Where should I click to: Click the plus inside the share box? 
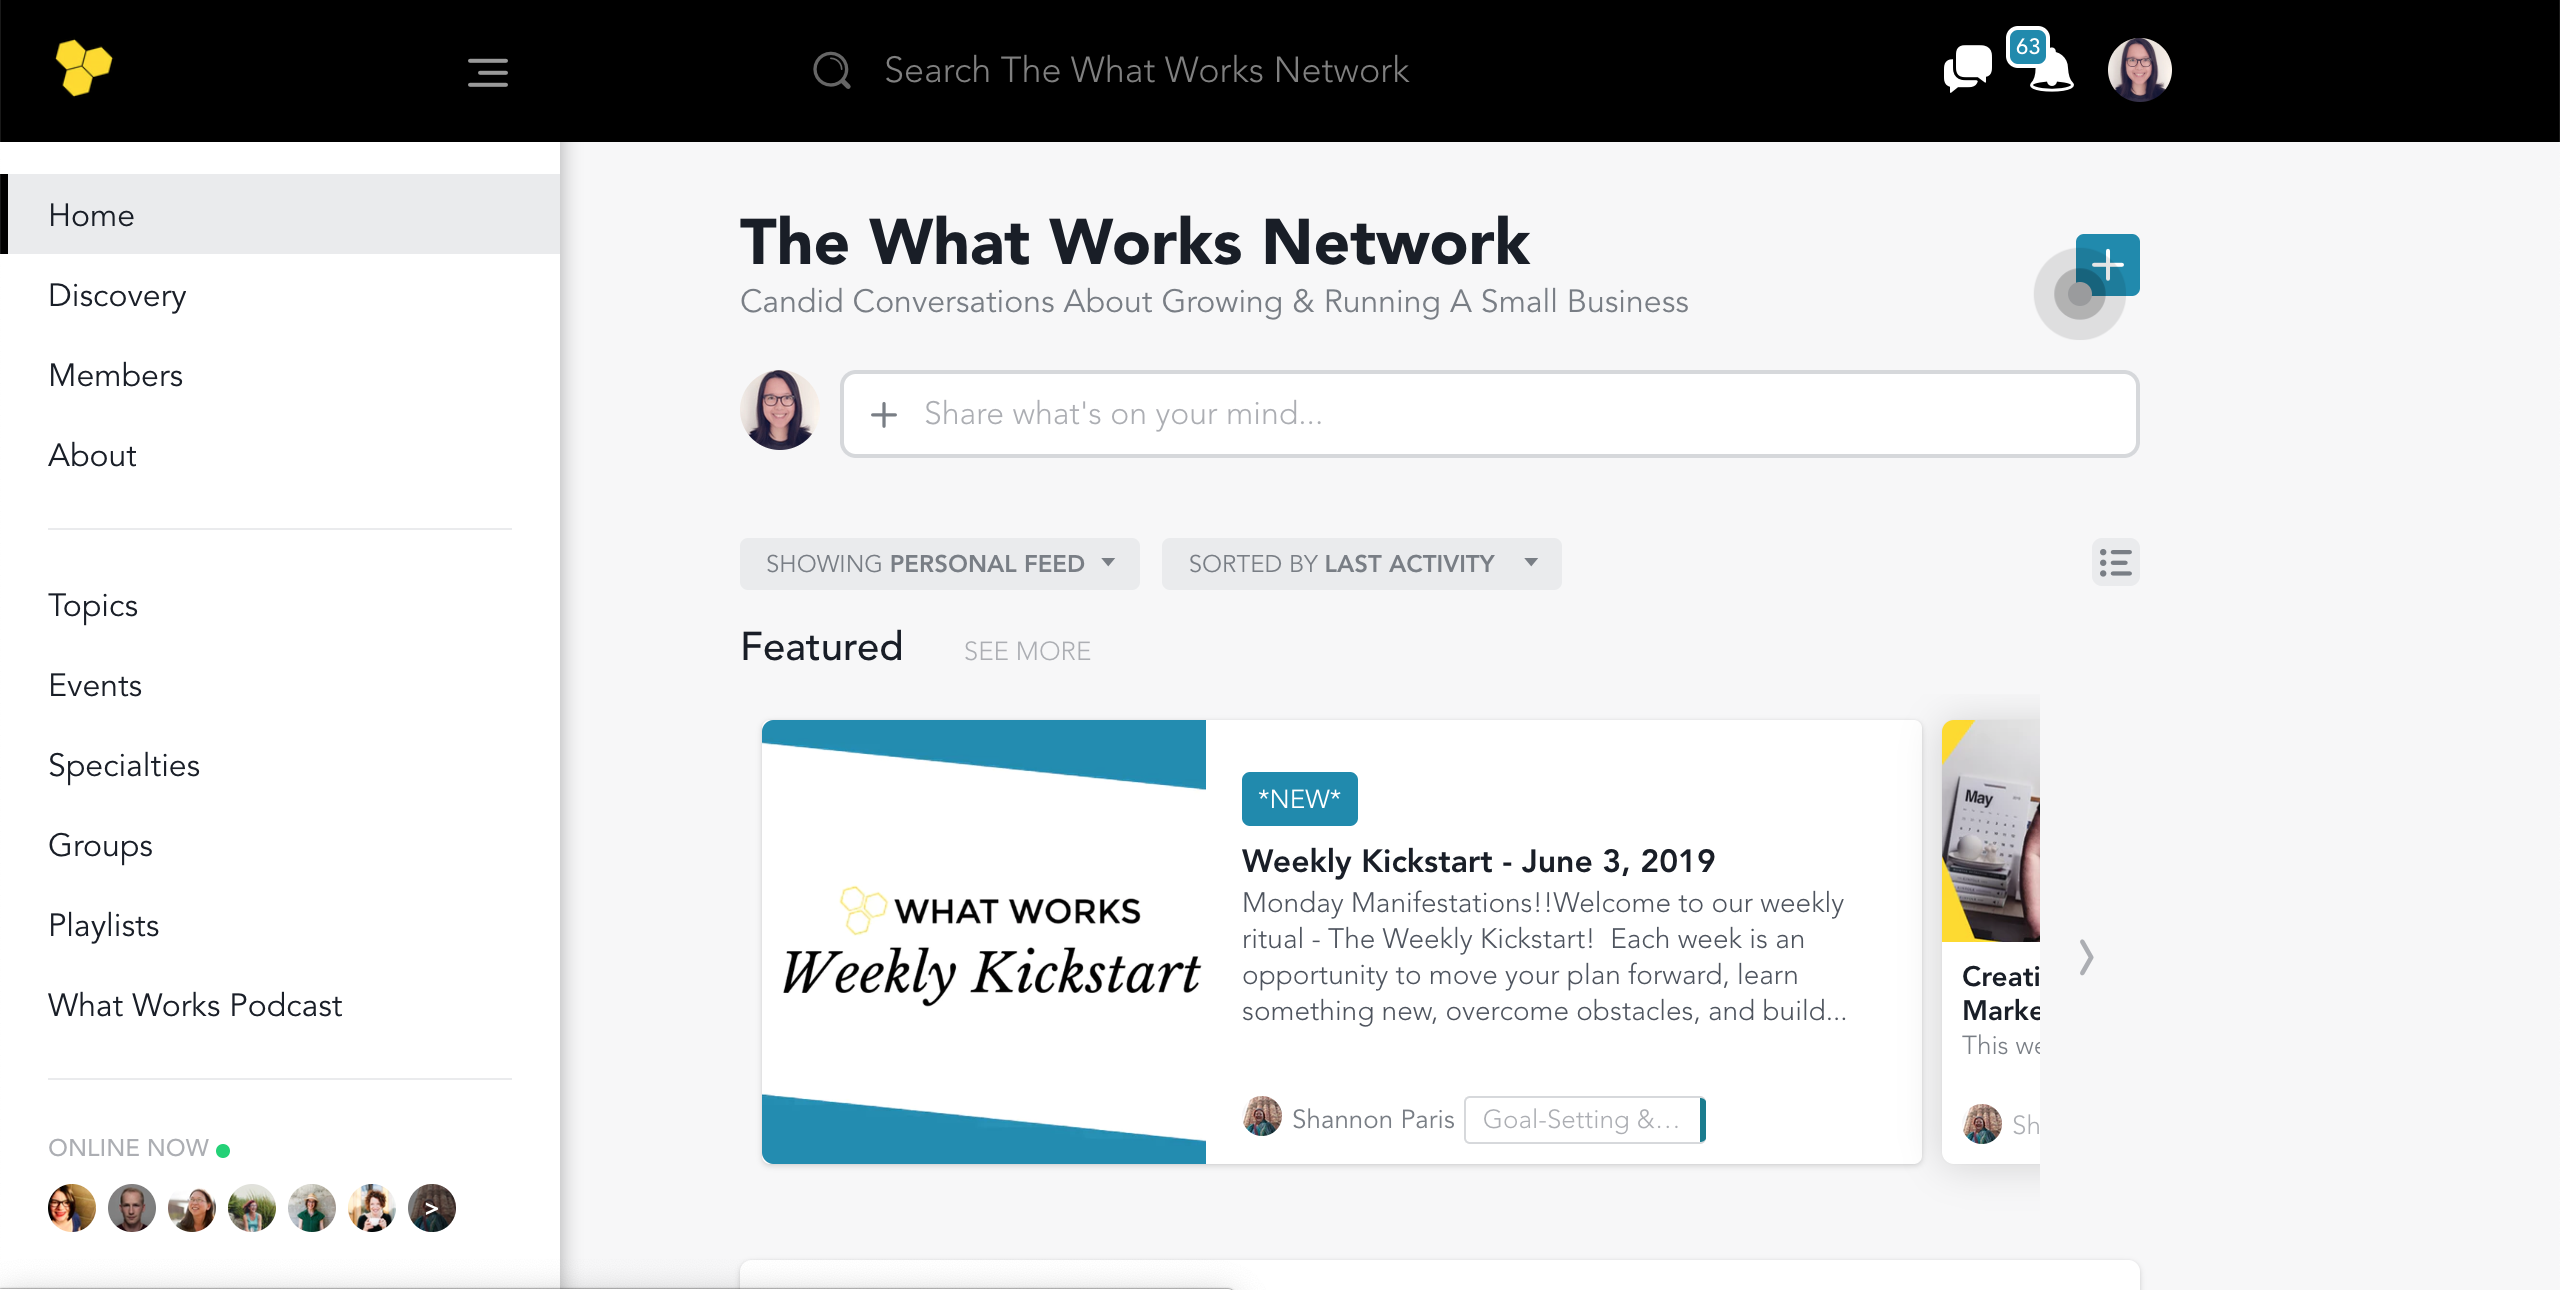[x=884, y=414]
